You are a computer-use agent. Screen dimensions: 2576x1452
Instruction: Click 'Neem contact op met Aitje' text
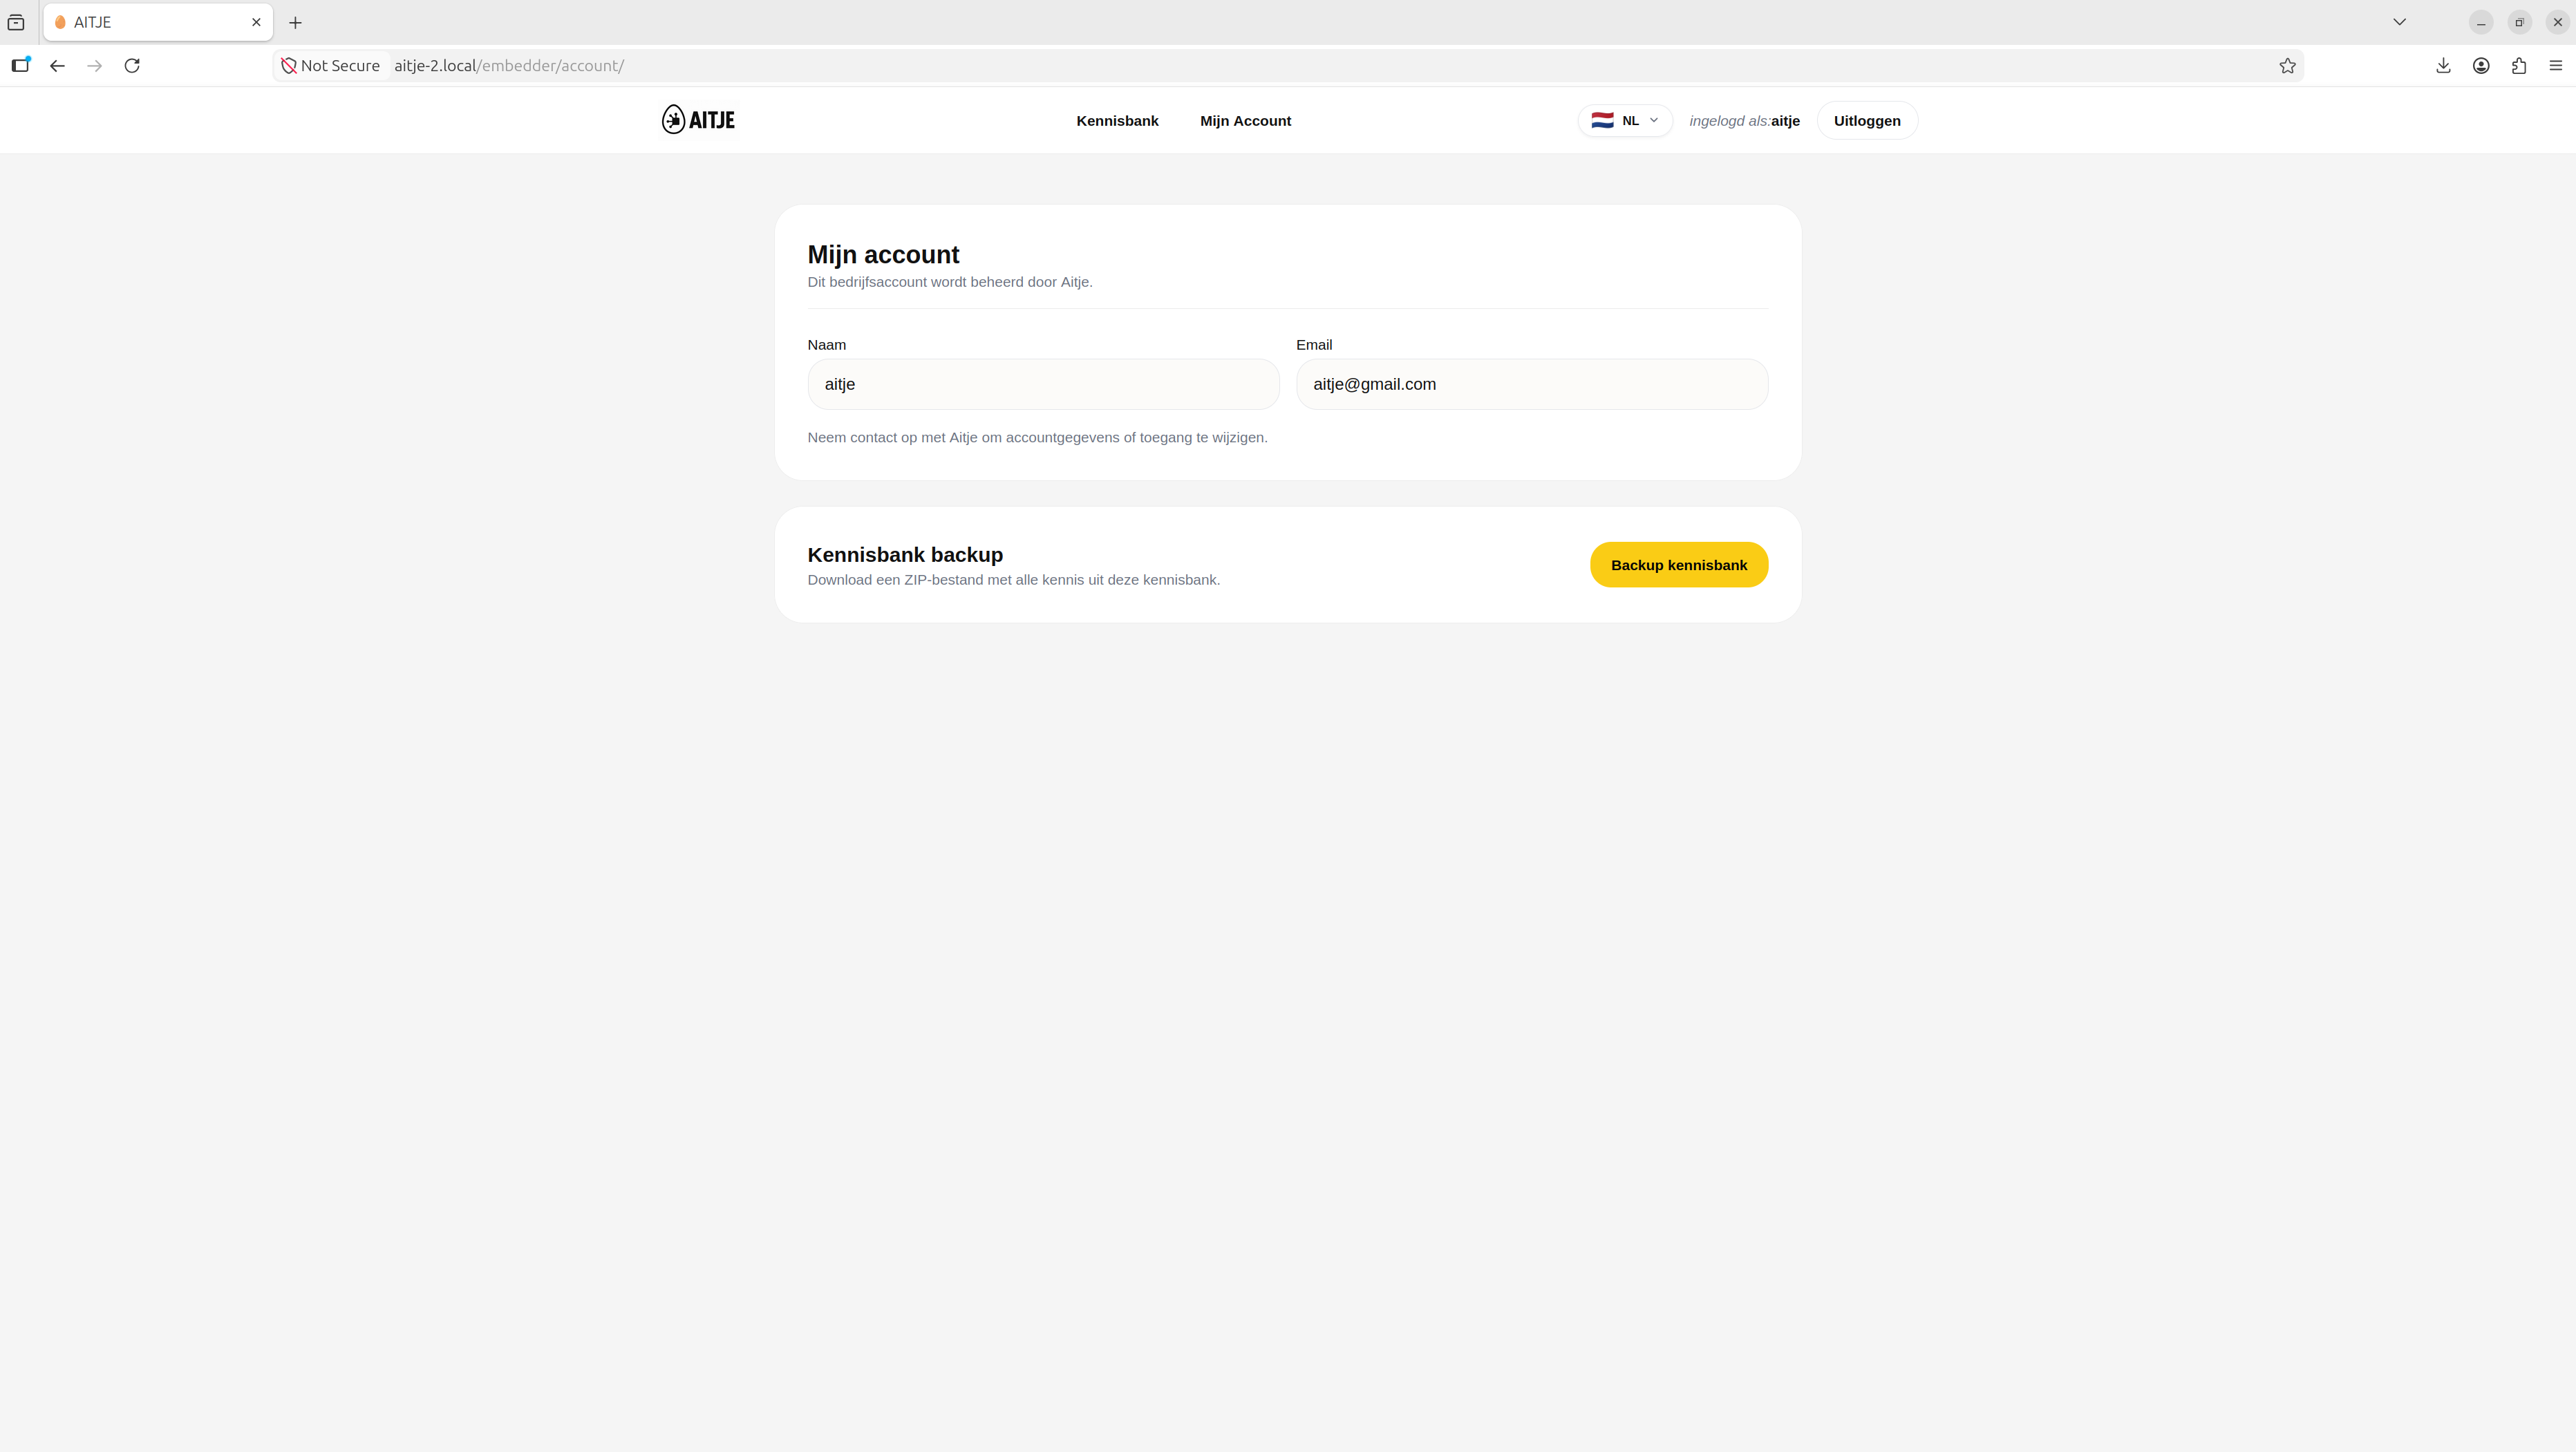pyautogui.click(x=1037, y=438)
